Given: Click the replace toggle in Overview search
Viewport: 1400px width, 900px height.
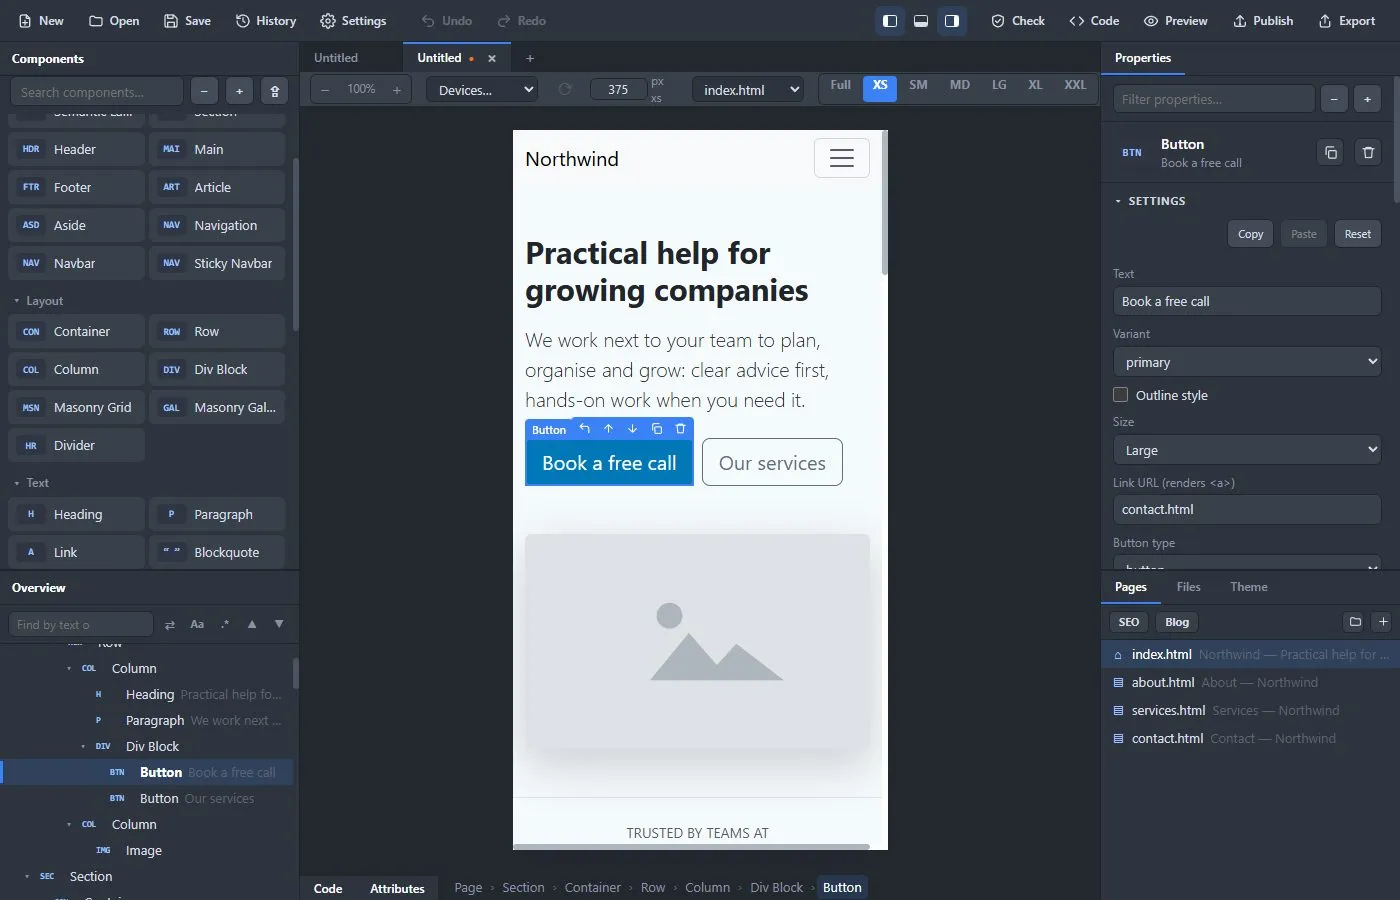Looking at the screenshot, I should coord(170,625).
